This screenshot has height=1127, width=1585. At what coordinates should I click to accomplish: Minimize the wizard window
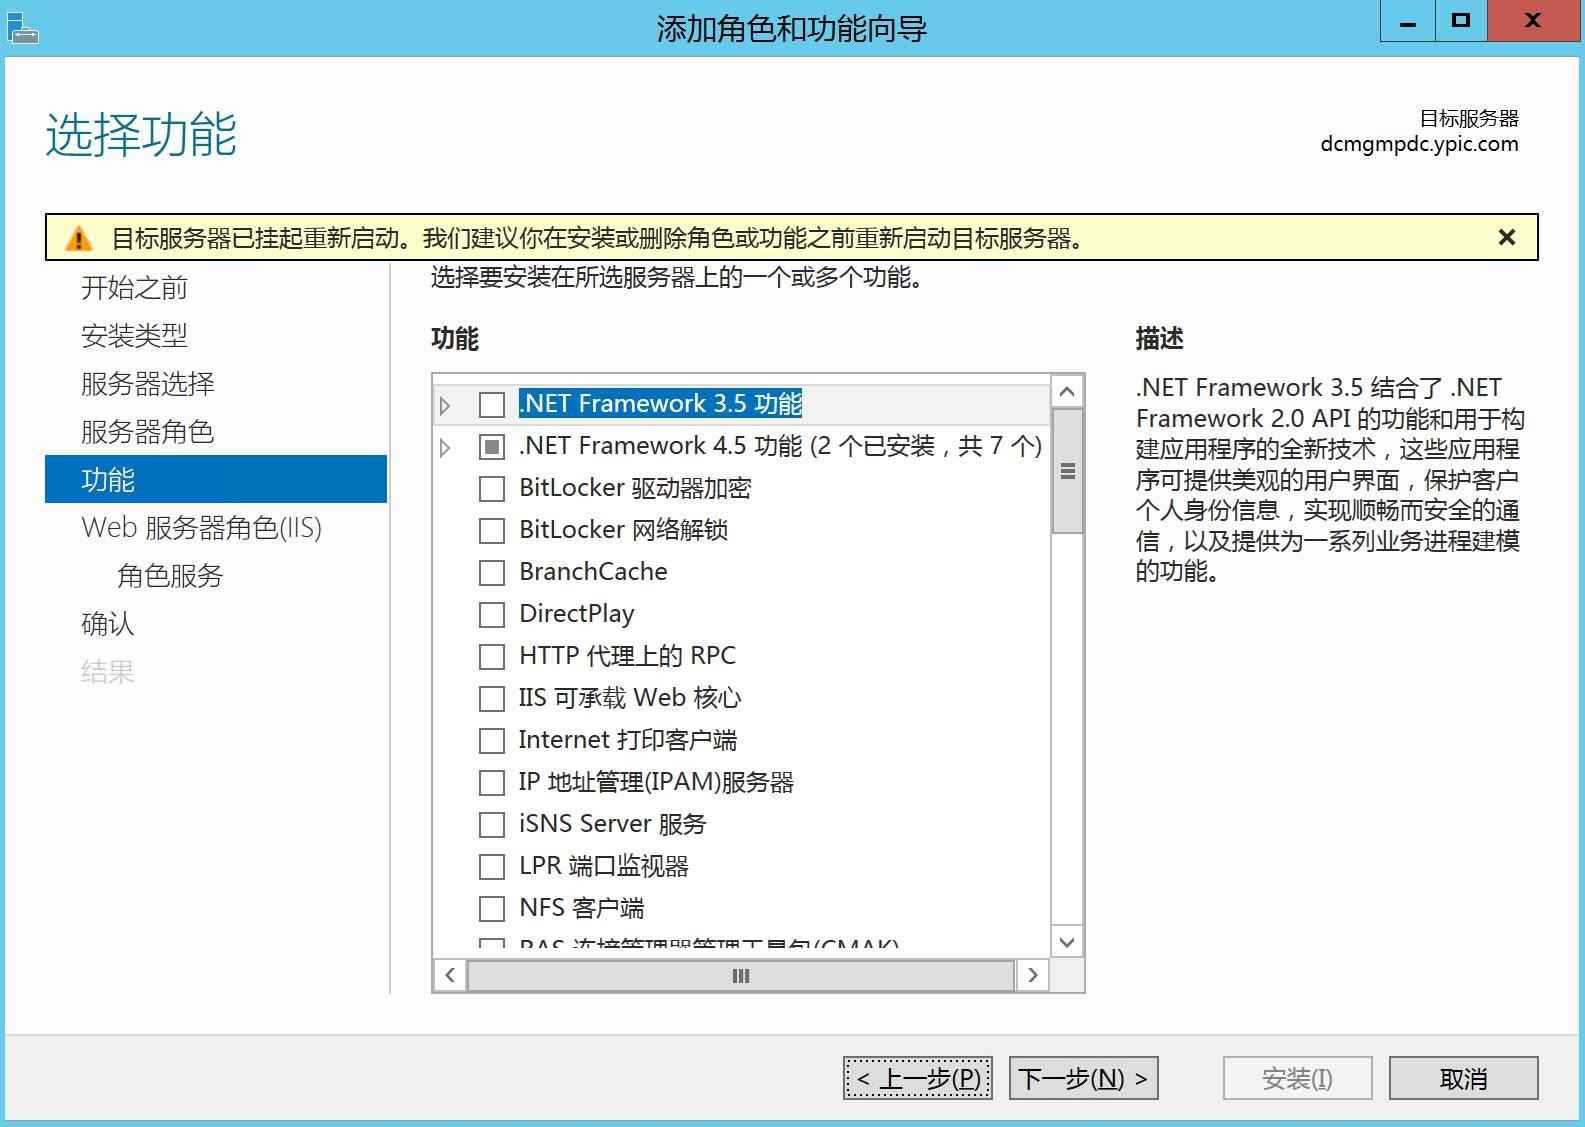tap(1407, 22)
